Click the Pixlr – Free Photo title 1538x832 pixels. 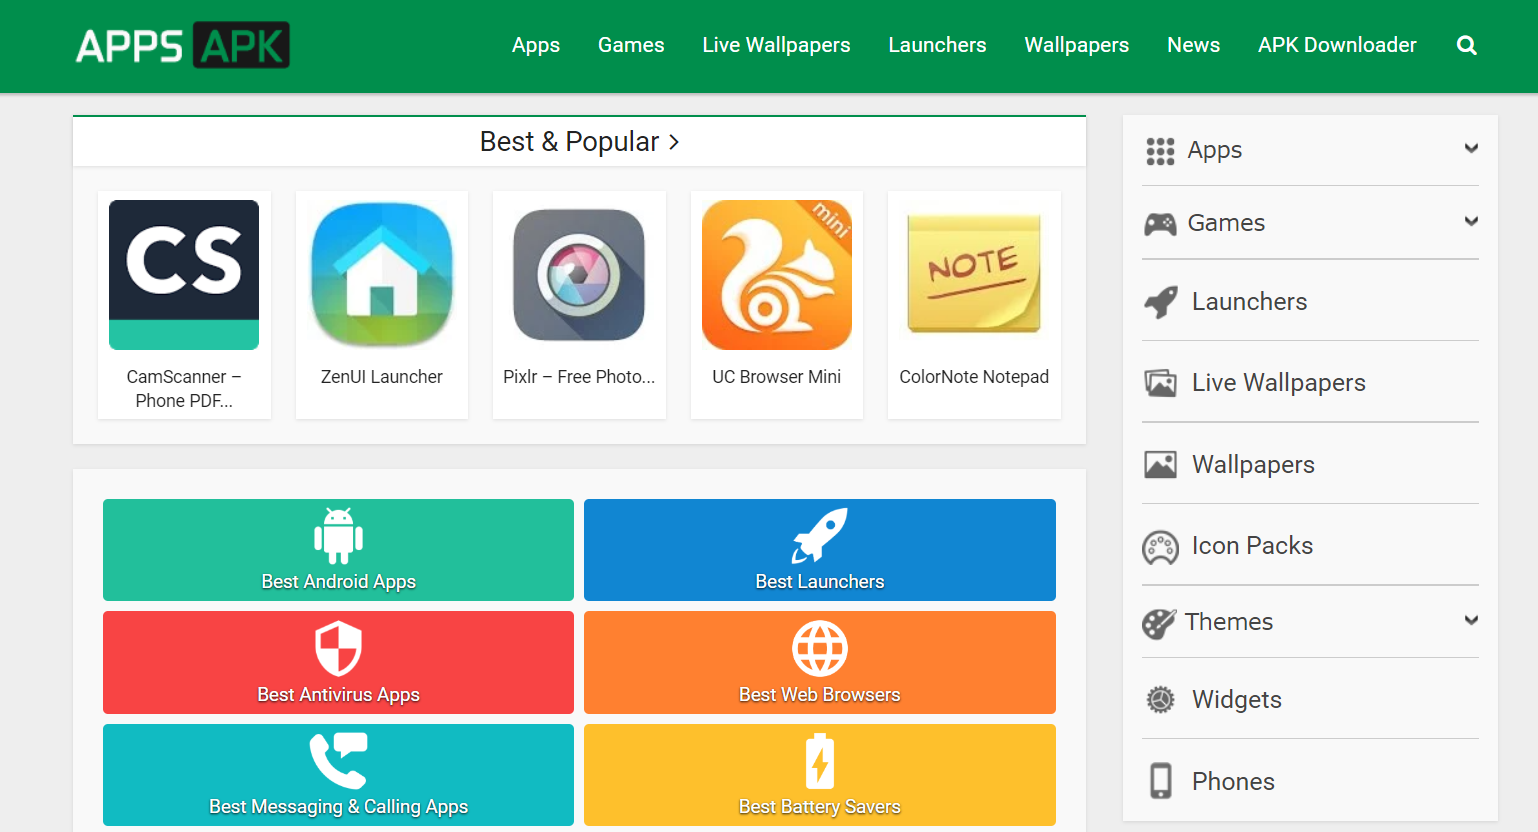[579, 377]
